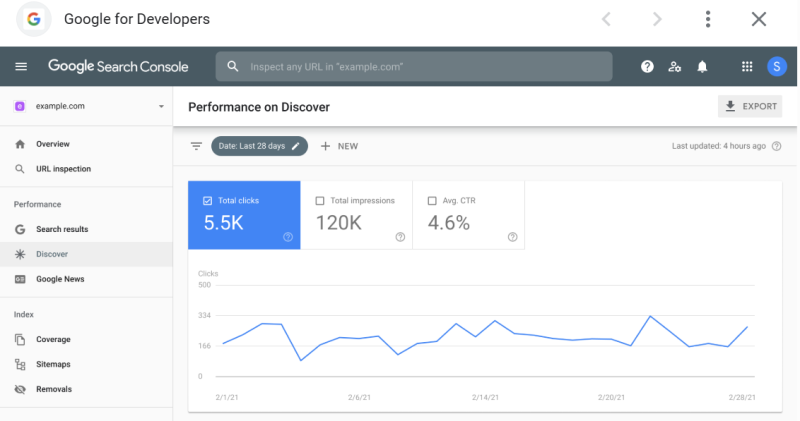The height and width of the screenshot is (421, 800).
Task: Click the Index section label in sidebar
Action: [x=23, y=314]
